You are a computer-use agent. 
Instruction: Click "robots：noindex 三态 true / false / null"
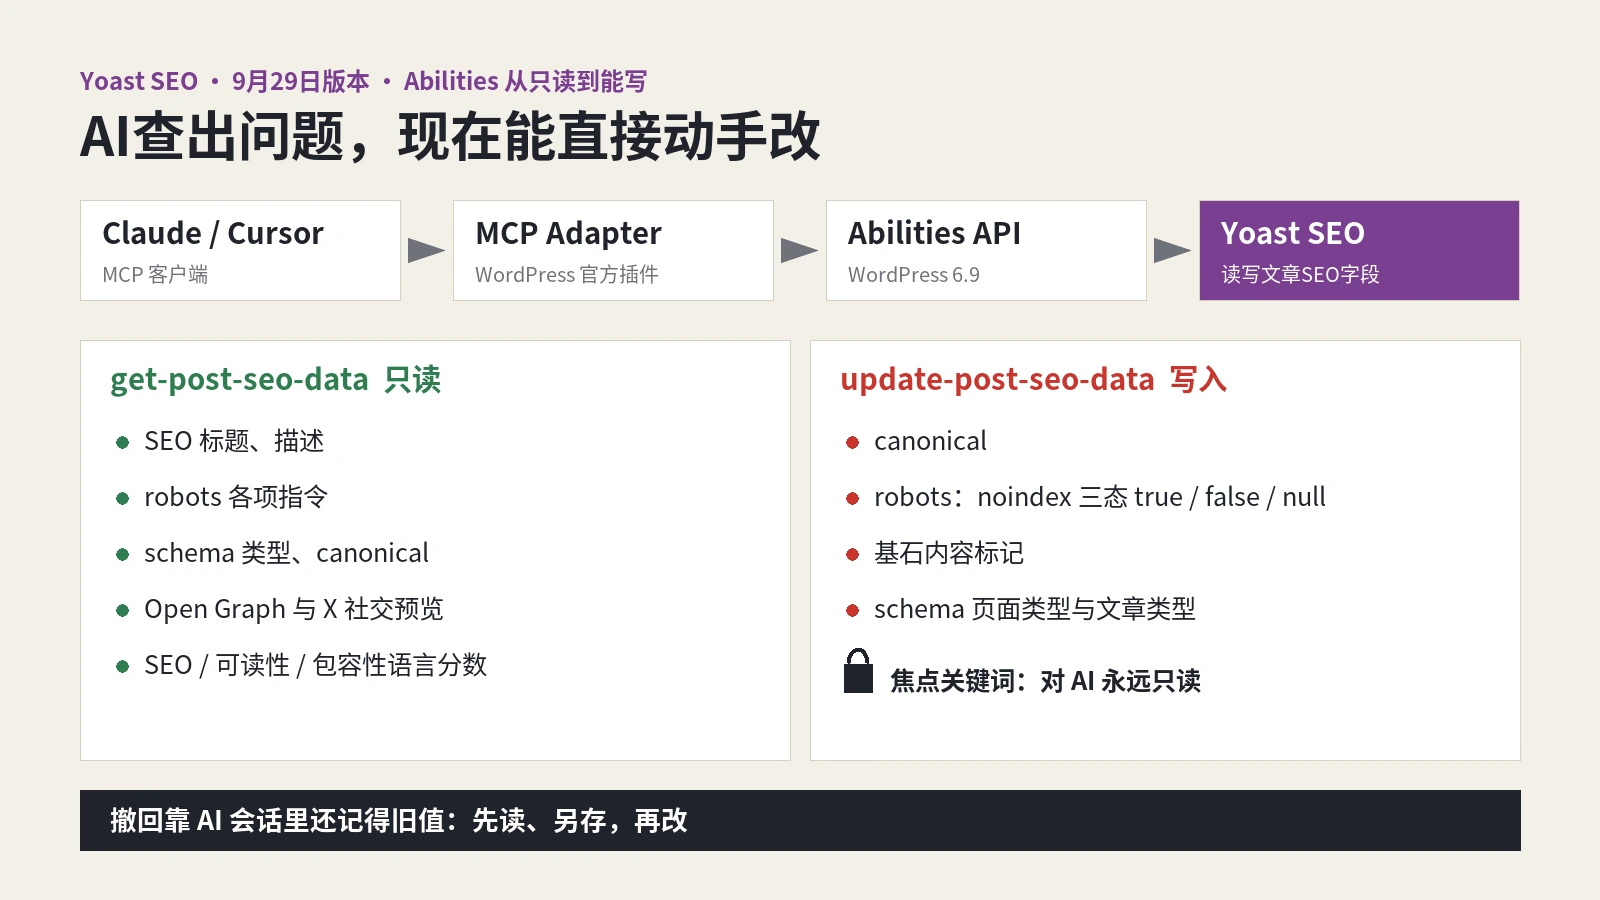pyautogui.click(x=1100, y=497)
